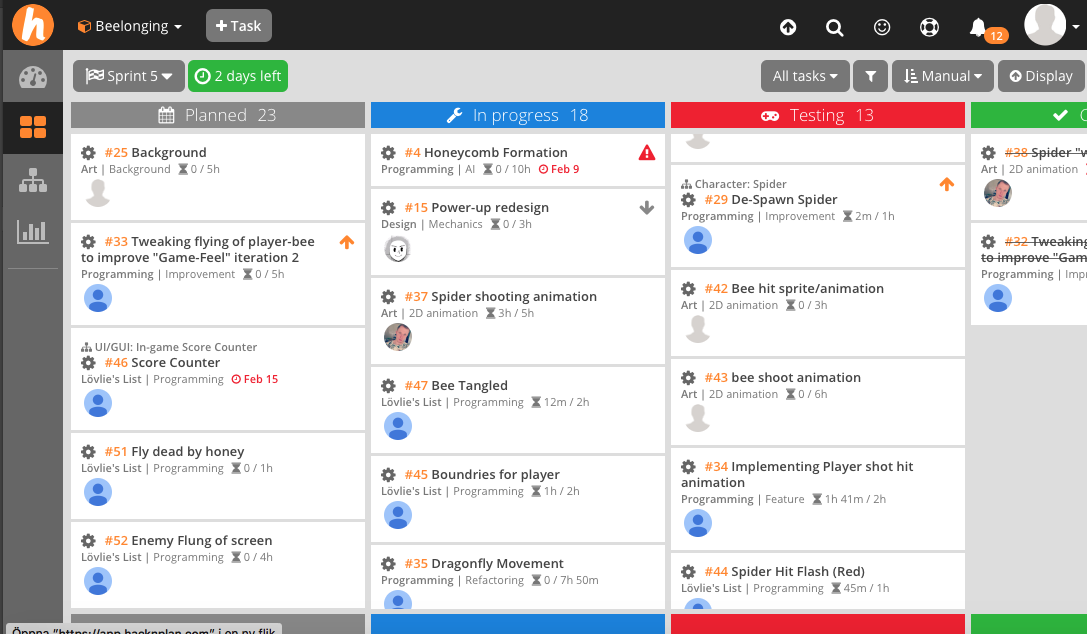
Task: Open the dashboard gauge icon in sidebar
Action: (x=32, y=77)
